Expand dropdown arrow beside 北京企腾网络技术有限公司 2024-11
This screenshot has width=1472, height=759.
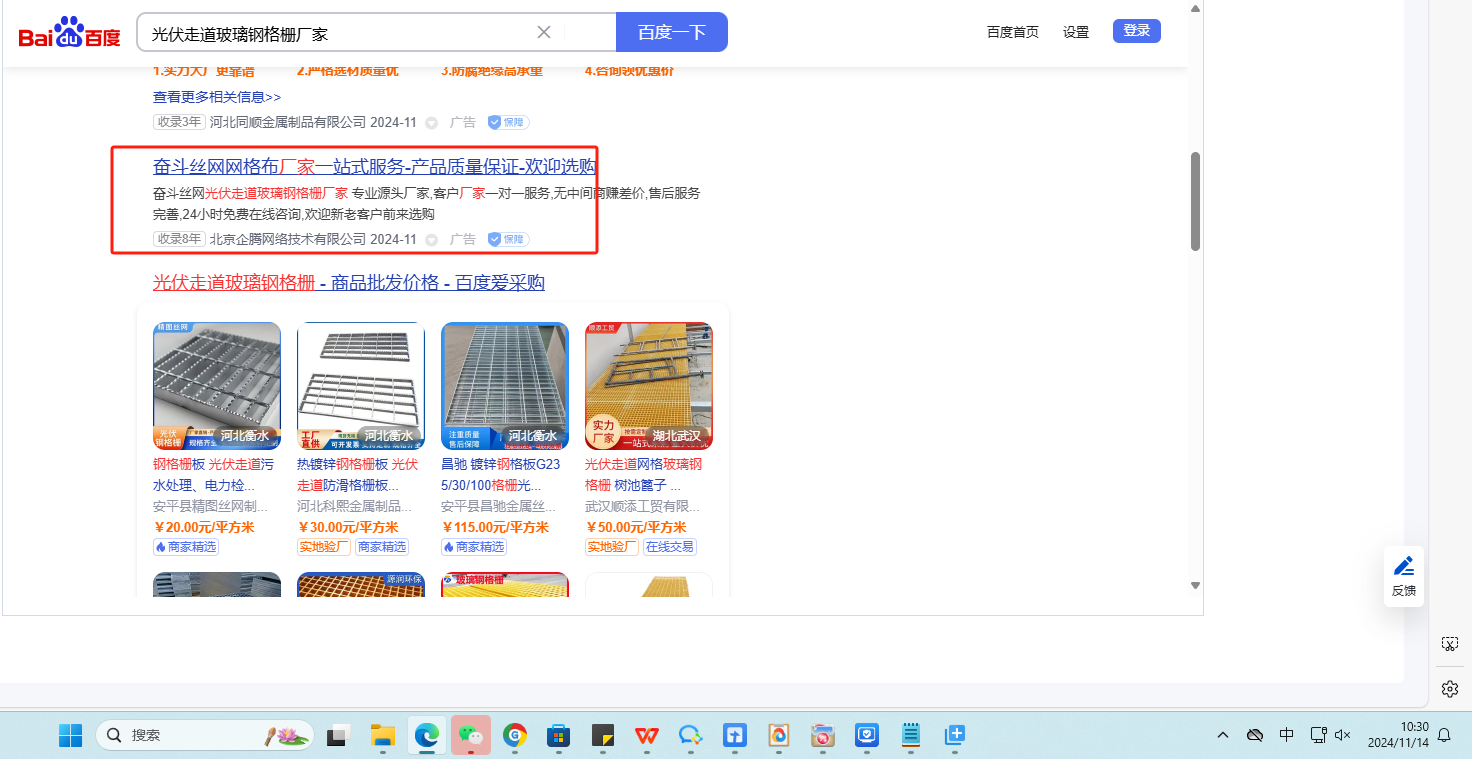[x=432, y=240]
